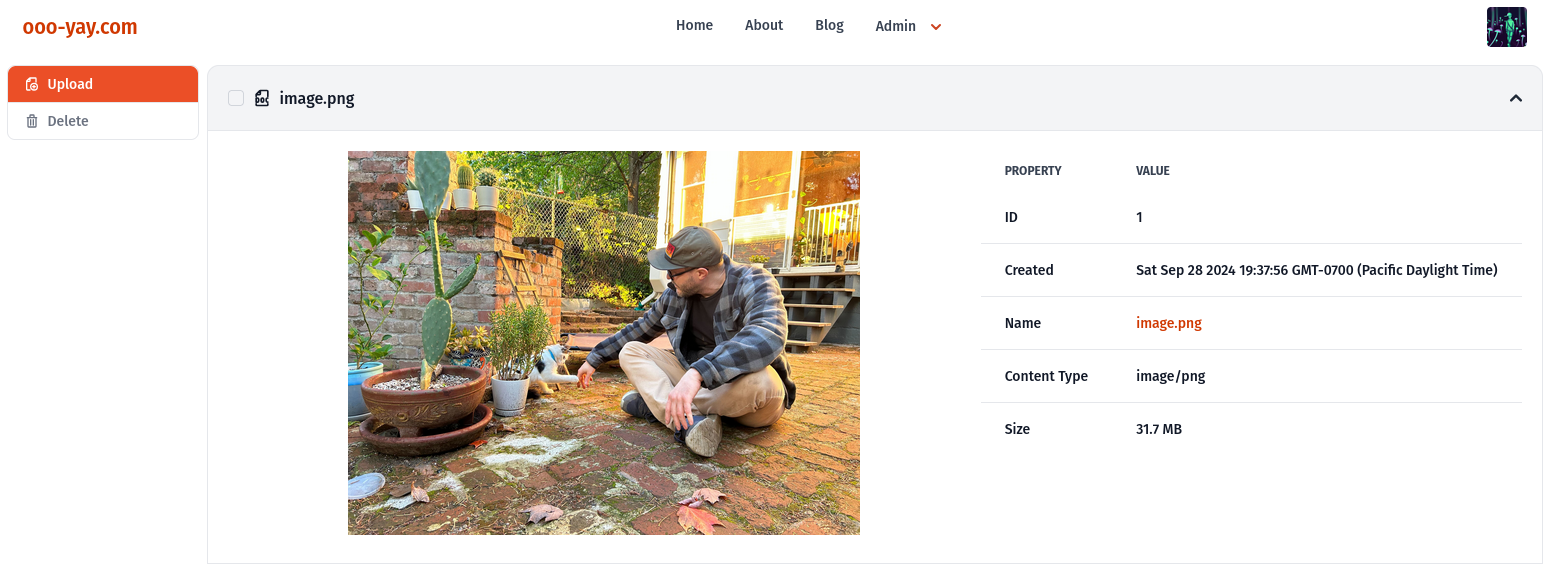The image size is (1550, 574).
Task: Click the image.png title in panel header
Action: pyautogui.click(x=317, y=98)
